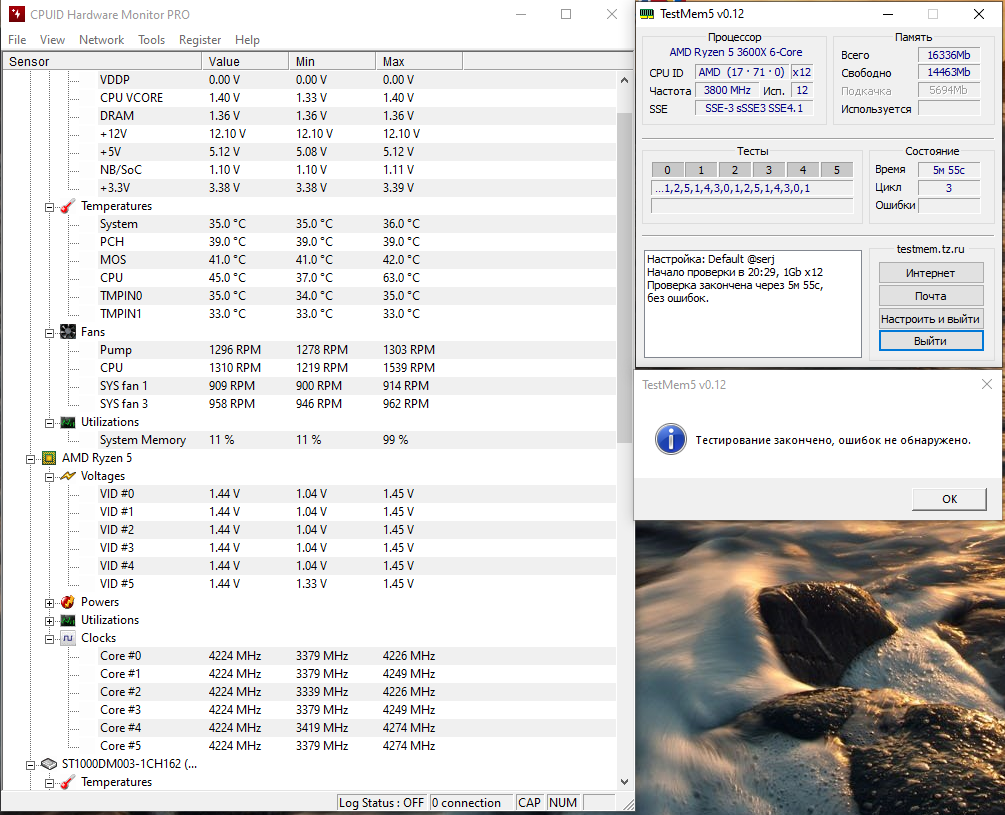The image size is (1005, 815).
Task: Click the Почта button in TestMem5
Action: coord(931,296)
